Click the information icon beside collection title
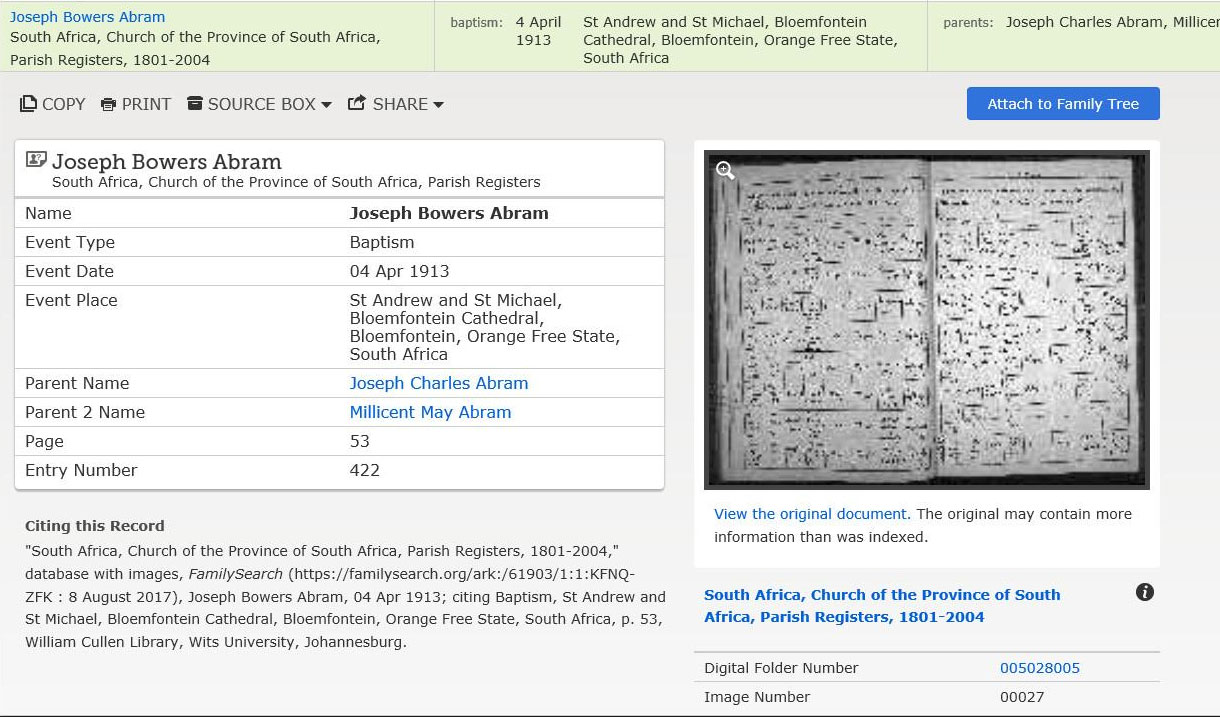 [x=1145, y=592]
